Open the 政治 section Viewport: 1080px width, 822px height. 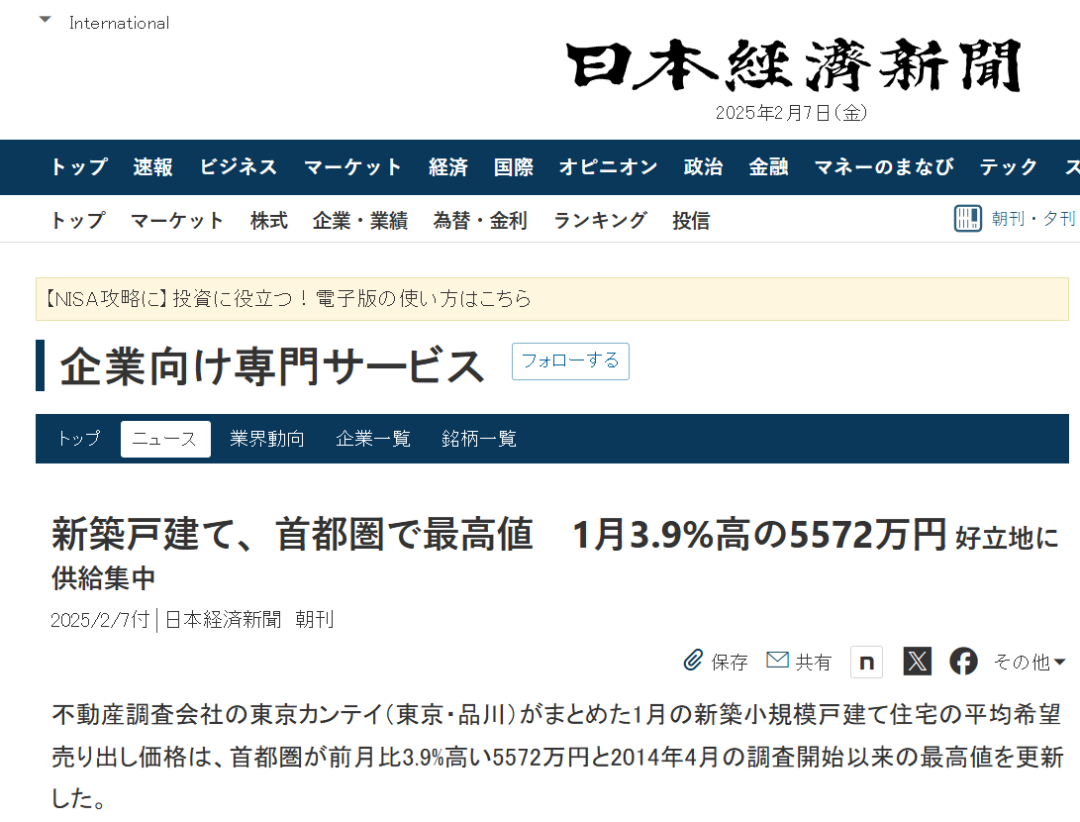coord(703,167)
